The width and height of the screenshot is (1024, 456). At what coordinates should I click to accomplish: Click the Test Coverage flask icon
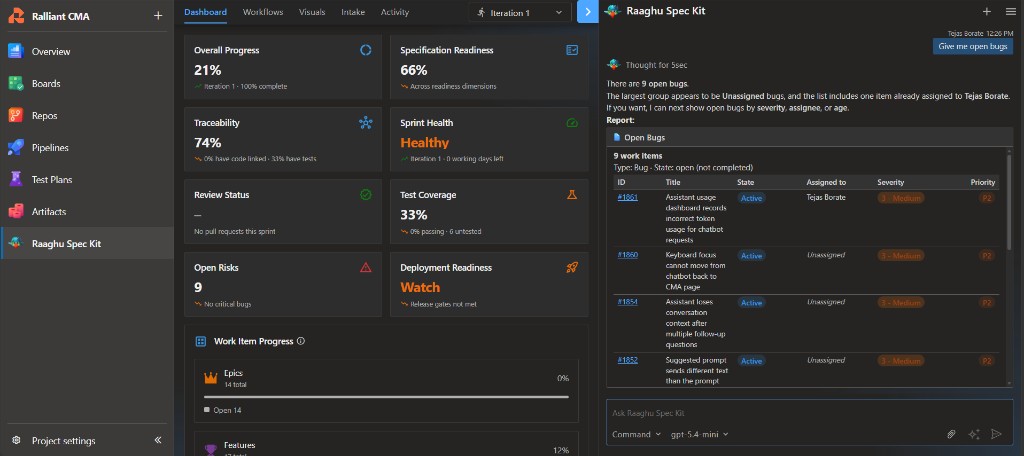click(x=572, y=195)
